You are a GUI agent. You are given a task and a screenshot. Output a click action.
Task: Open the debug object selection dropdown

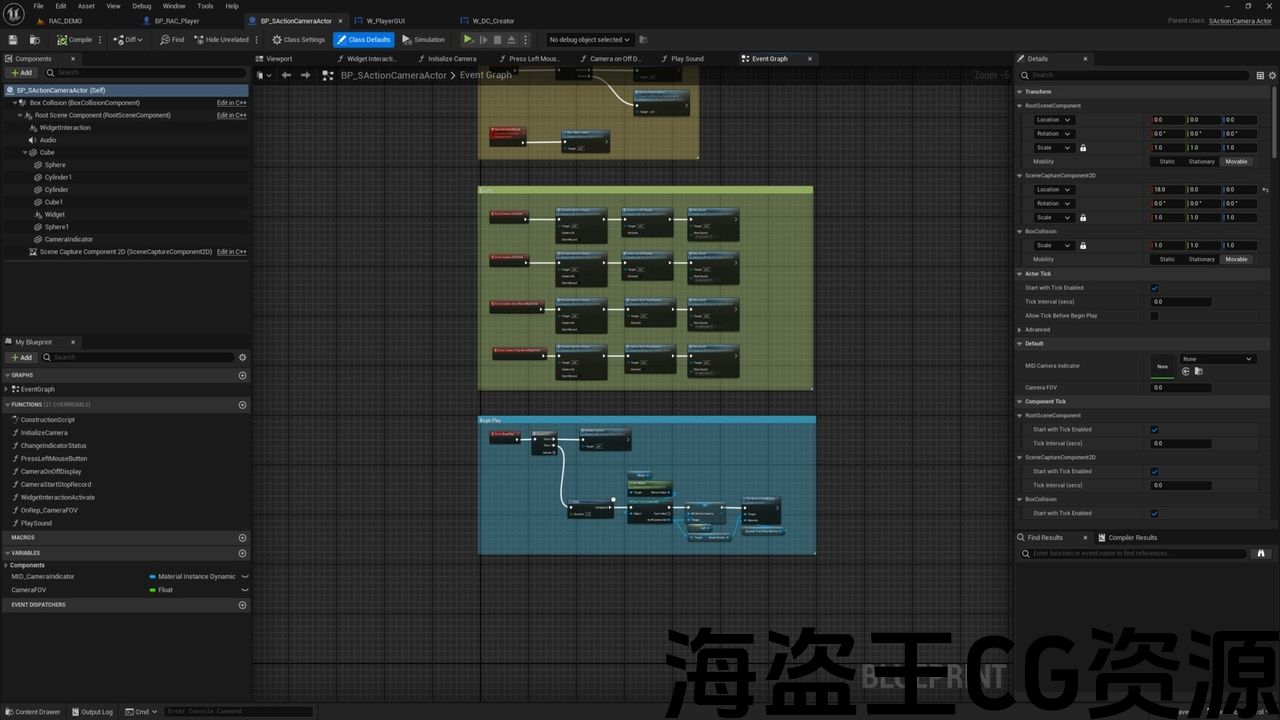589,40
